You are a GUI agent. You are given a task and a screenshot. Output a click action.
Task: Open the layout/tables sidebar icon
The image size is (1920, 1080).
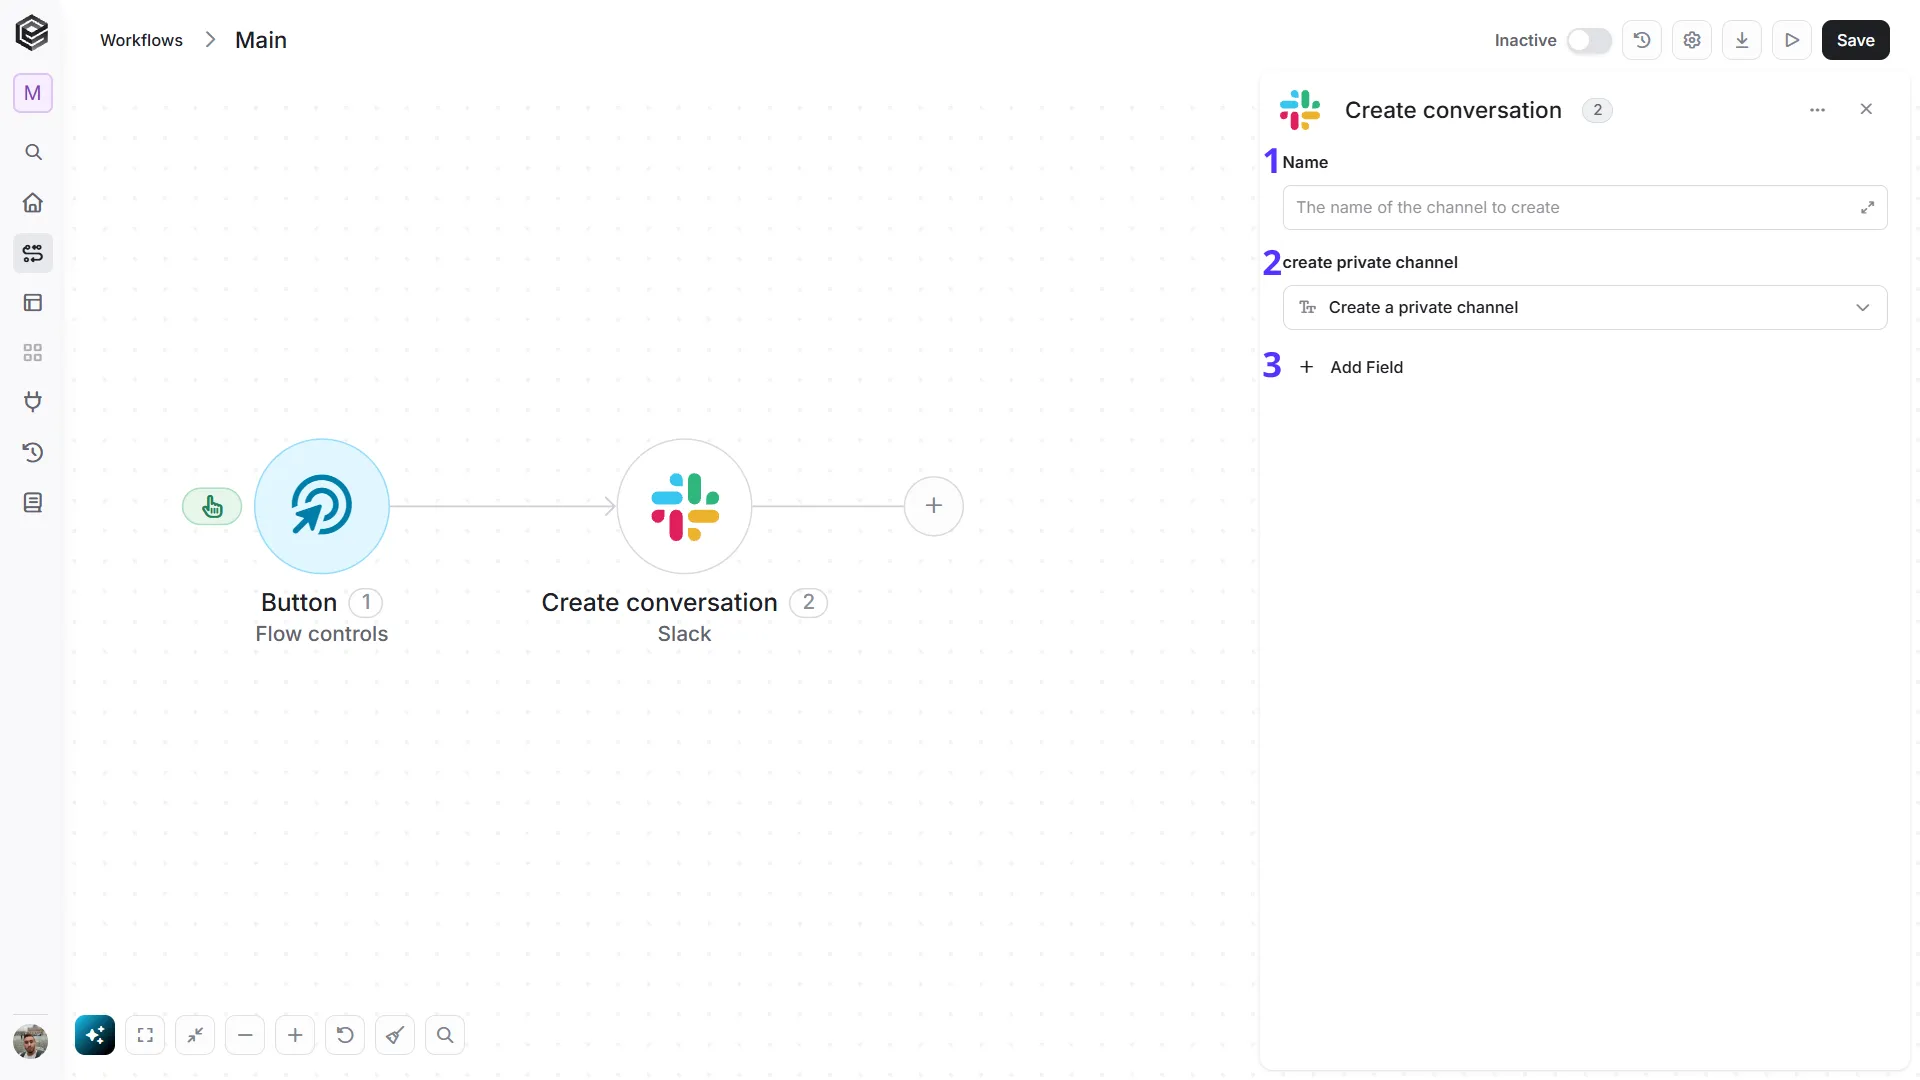[x=33, y=303]
